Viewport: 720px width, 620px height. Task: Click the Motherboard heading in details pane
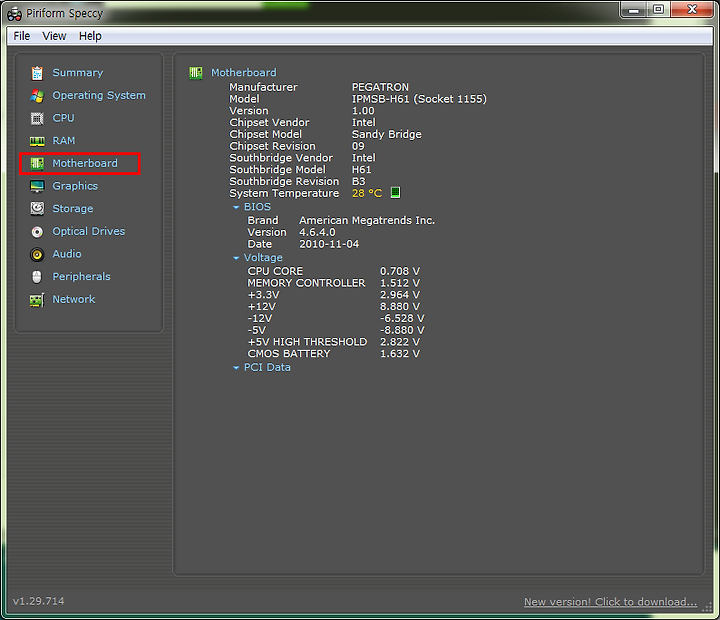click(244, 73)
